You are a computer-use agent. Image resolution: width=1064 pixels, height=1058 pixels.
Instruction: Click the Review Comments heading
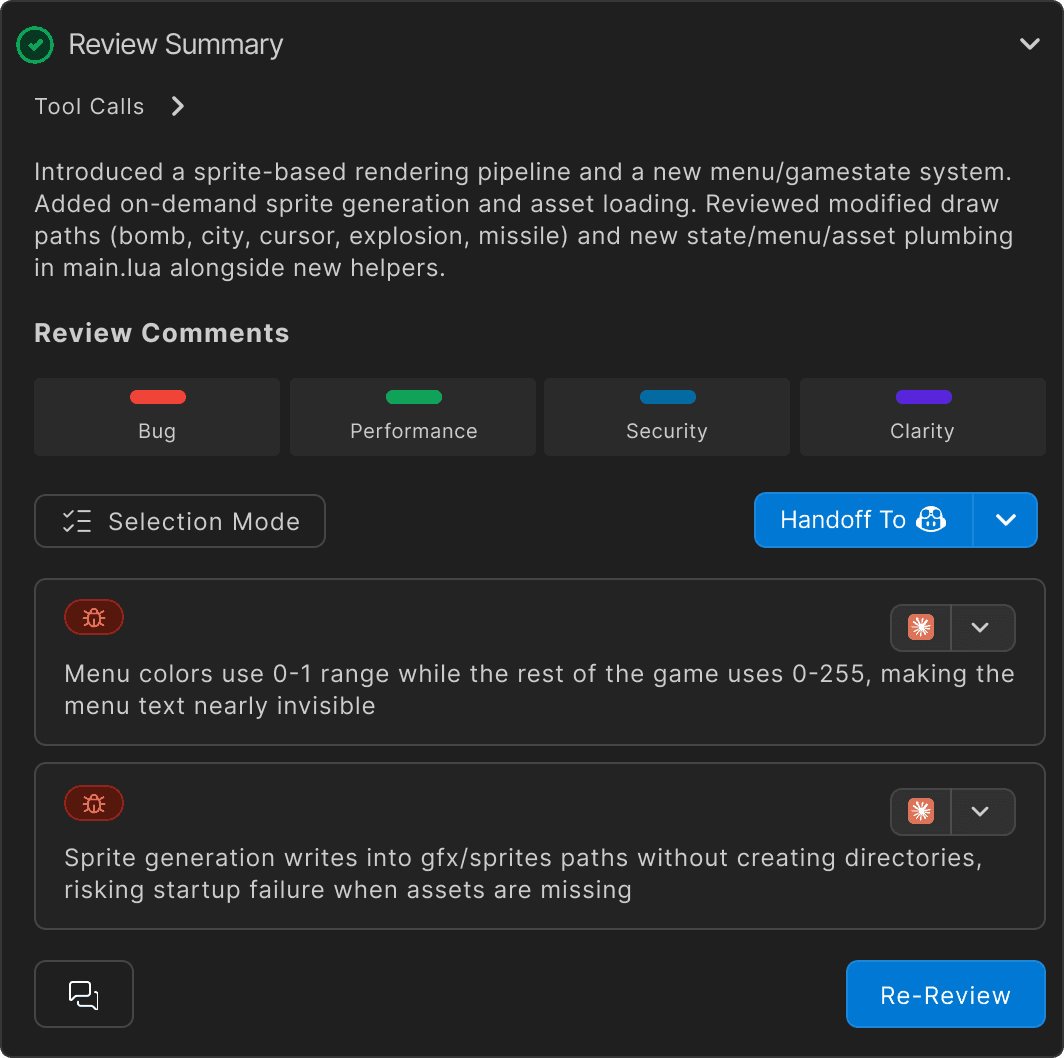(162, 333)
